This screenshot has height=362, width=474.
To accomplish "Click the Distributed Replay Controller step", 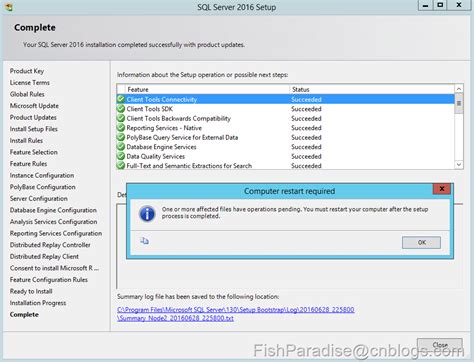I will (x=50, y=245).
